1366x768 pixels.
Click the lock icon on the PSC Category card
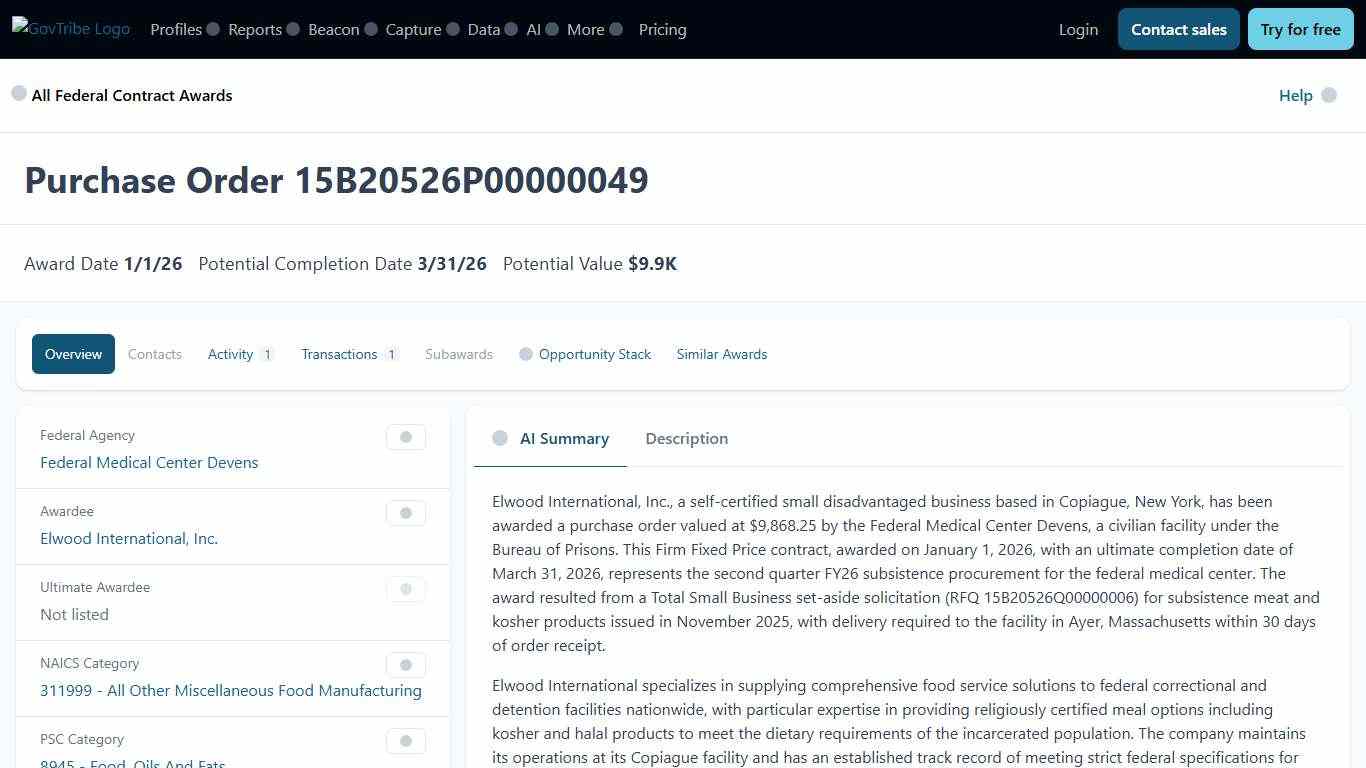pos(405,741)
